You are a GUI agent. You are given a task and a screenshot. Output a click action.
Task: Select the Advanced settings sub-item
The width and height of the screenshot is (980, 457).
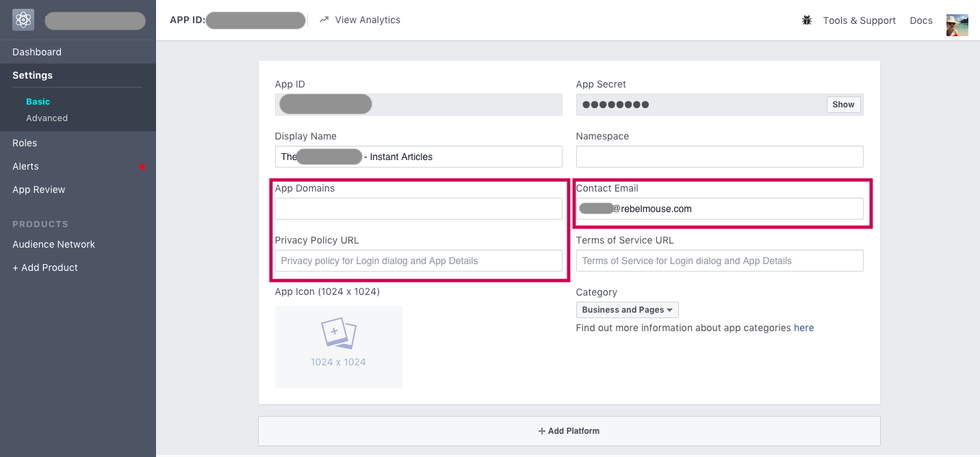click(x=47, y=118)
